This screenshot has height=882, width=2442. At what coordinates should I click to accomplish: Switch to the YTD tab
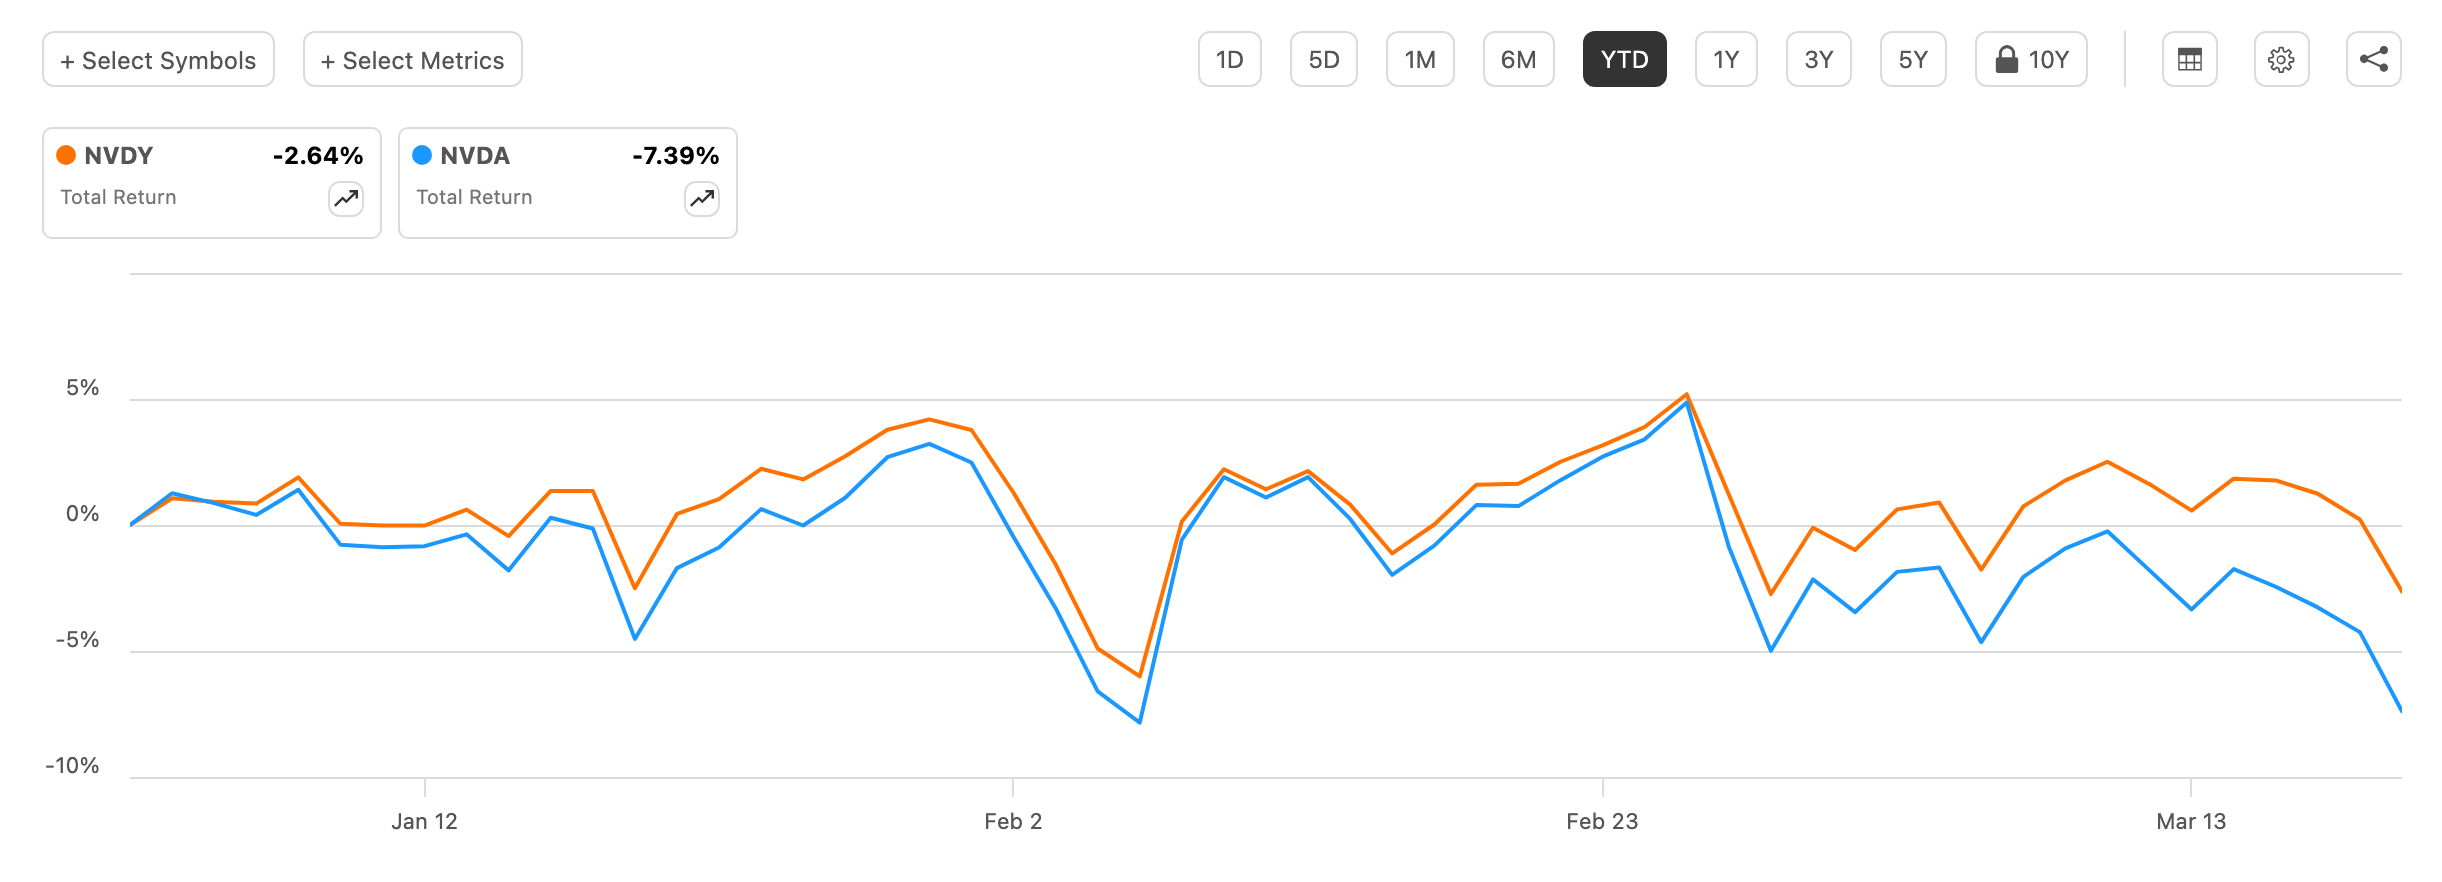click(1624, 59)
